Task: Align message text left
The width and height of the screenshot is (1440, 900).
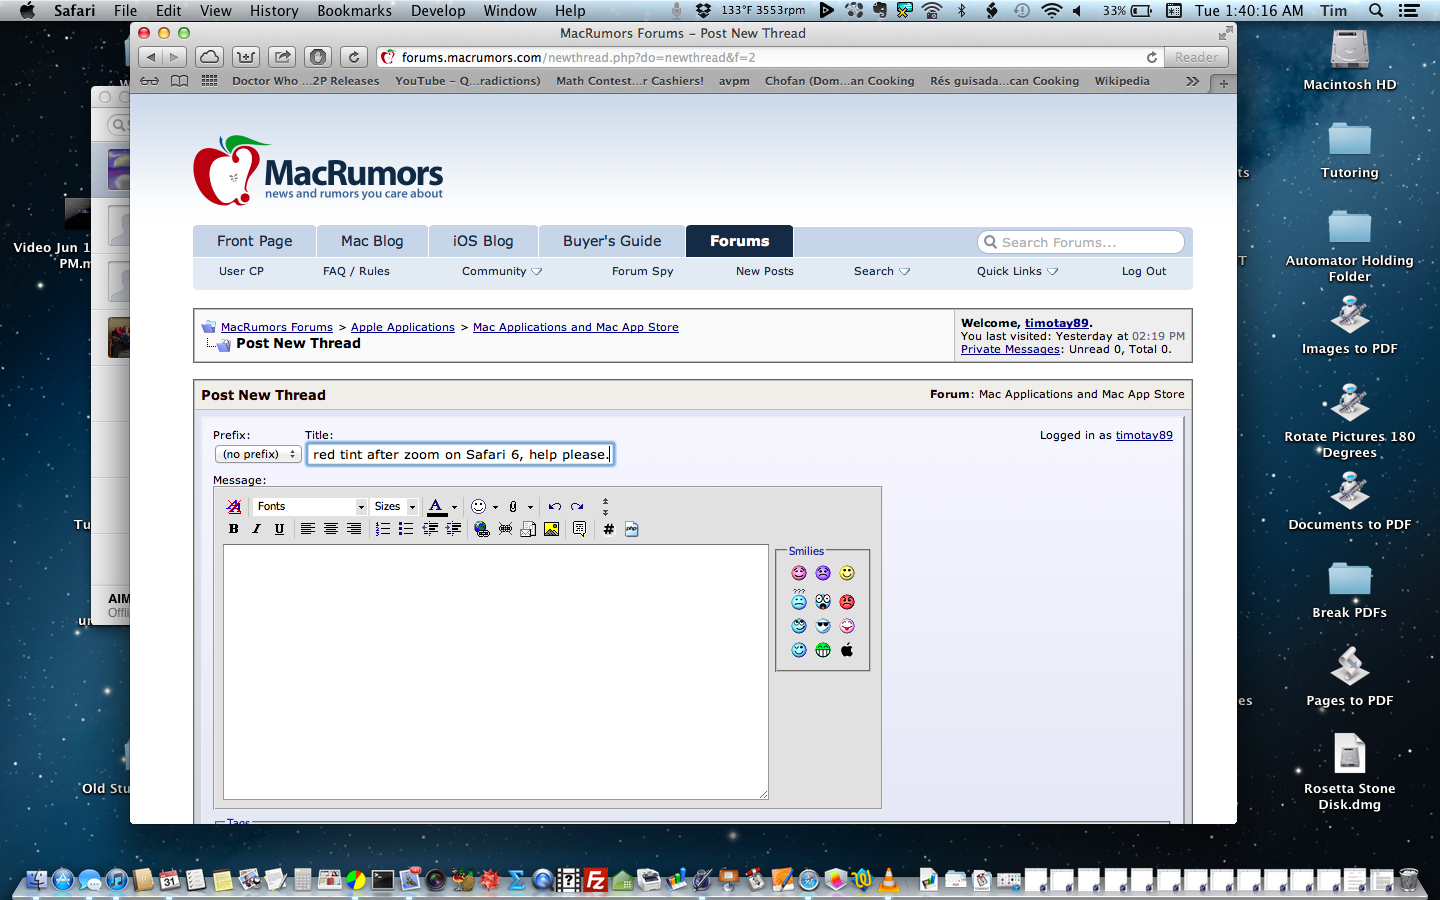Action: [x=308, y=529]
